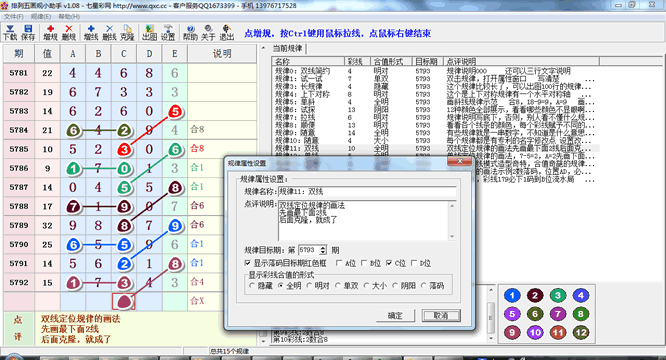Increase the 规律目标期 value with the up arrow
This screenshot has width=666, height=360.
(x=323, y=248)
